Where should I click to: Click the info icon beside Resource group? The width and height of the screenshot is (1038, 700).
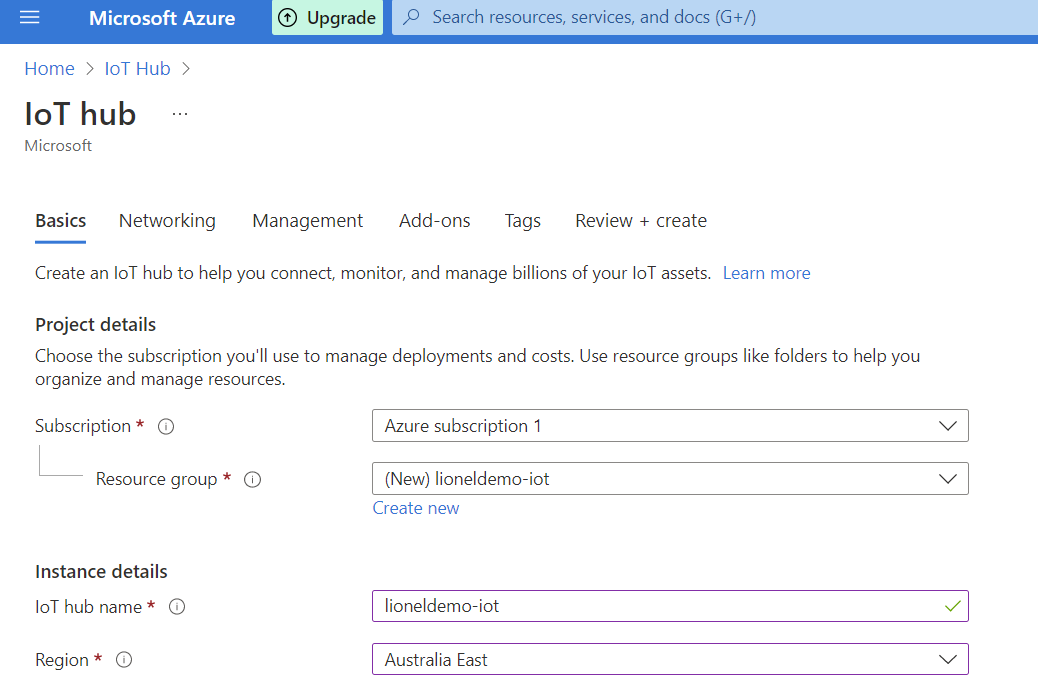(252, 479)
